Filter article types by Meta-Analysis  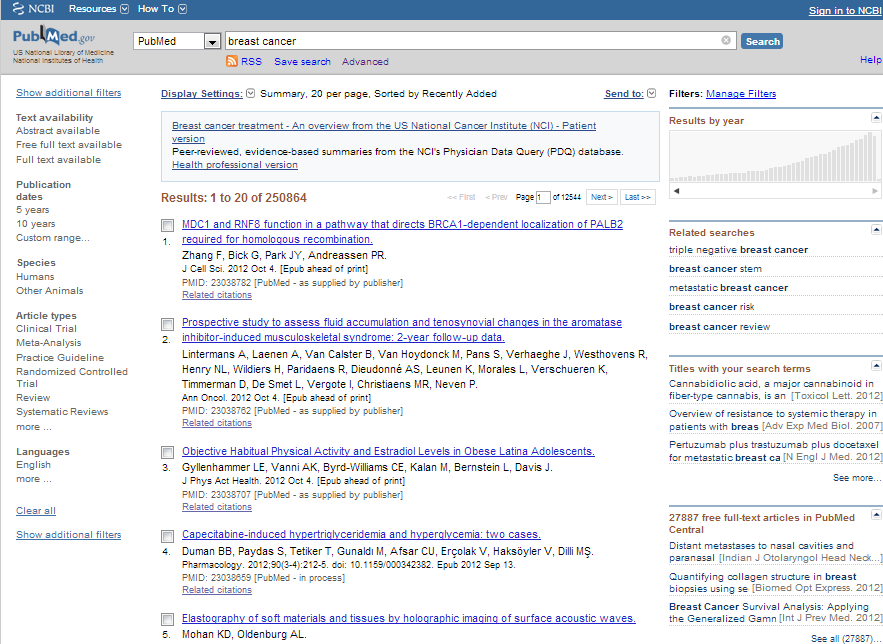pyautogui.click(x=48, y=343)
